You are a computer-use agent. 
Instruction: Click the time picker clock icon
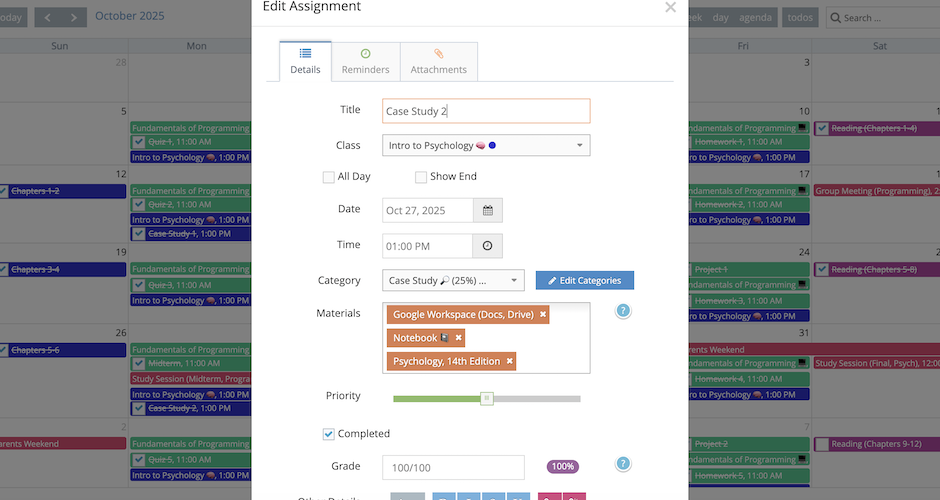(488, 246)
